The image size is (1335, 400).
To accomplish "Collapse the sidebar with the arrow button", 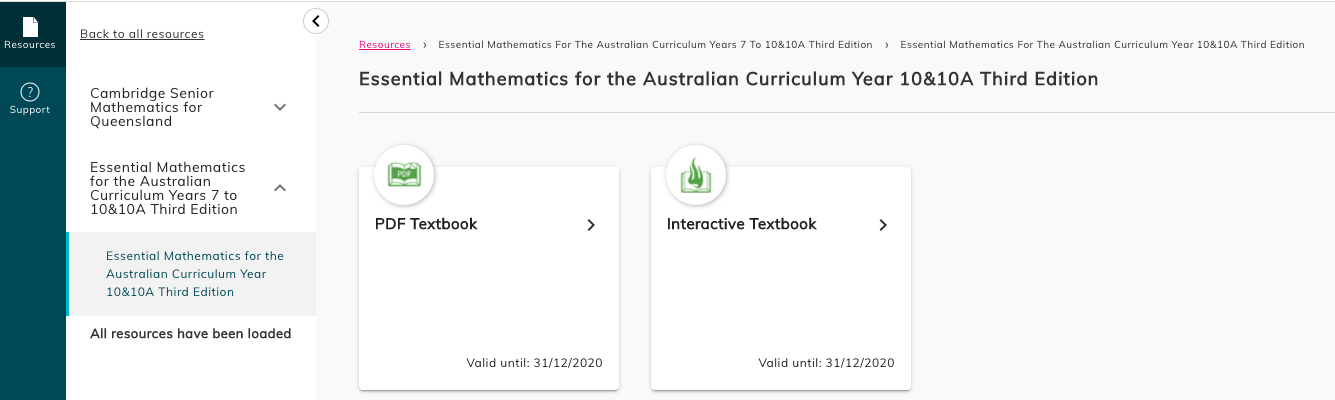I will point(316,21).
